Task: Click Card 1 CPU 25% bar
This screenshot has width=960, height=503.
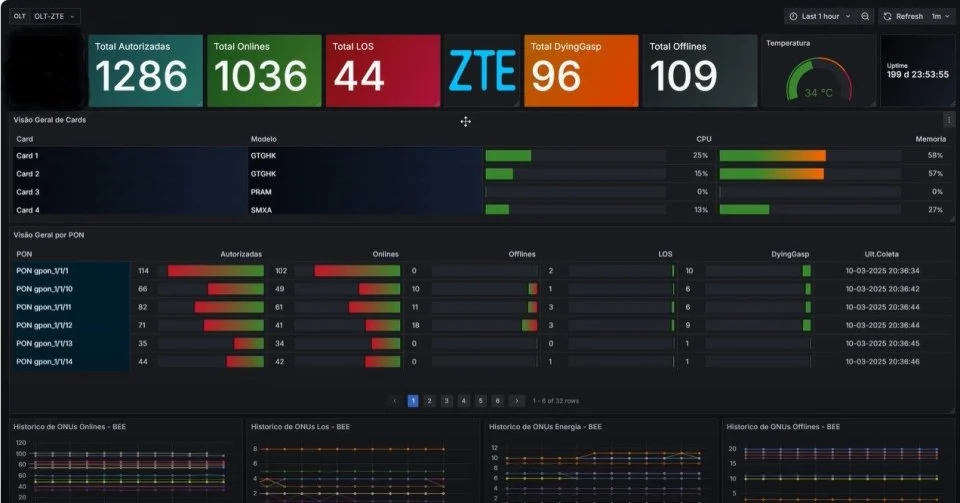Action: coord(575,155)
